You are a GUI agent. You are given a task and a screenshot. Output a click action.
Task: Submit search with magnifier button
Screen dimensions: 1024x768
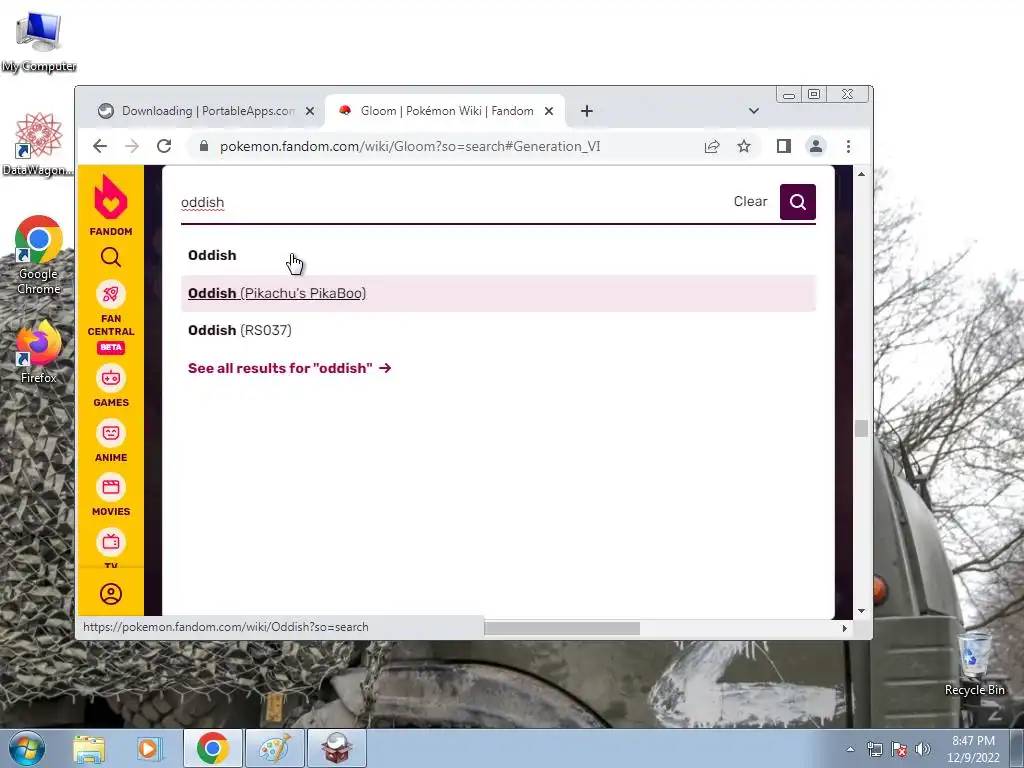[x=797, y=202]
